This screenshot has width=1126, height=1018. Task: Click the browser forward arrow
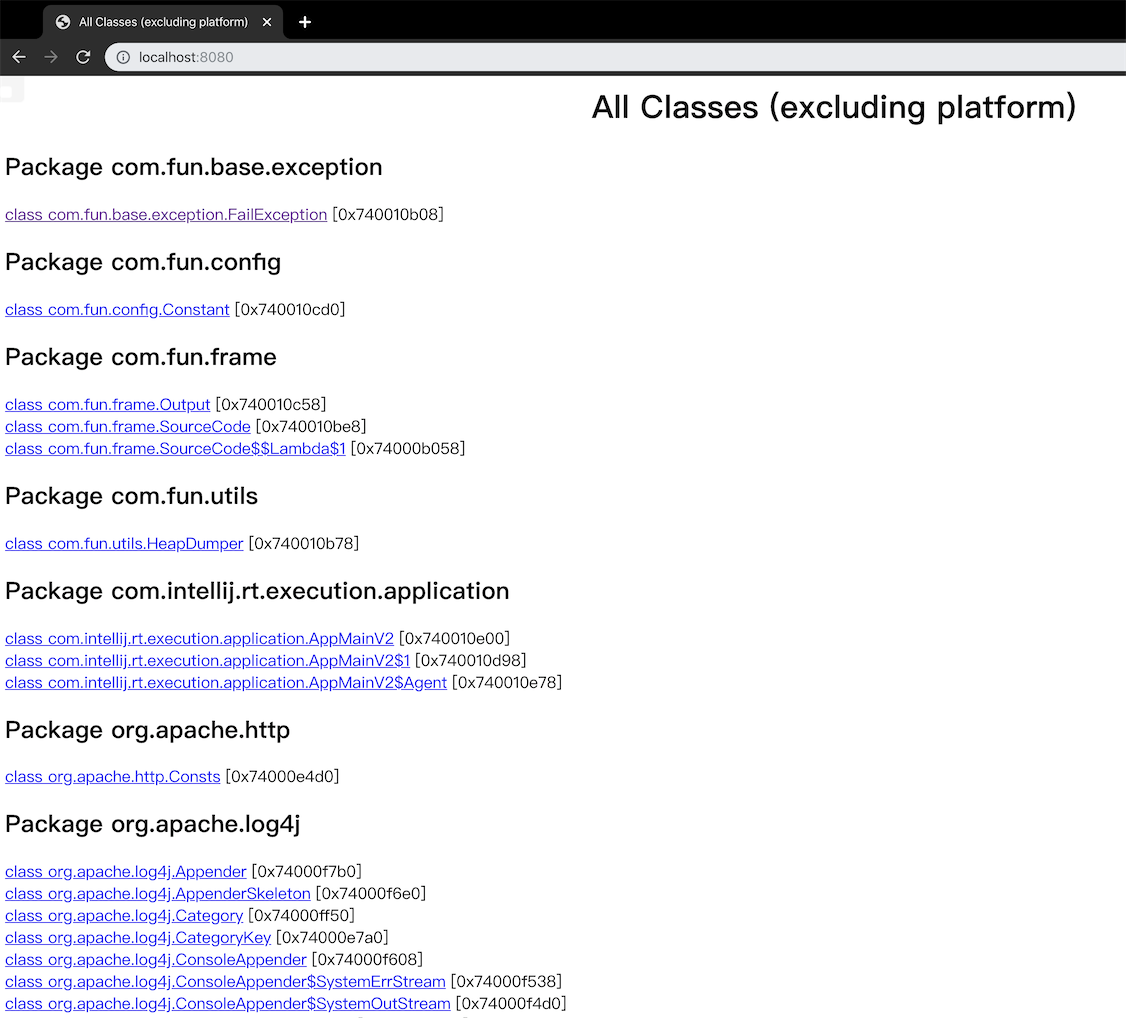tap(50, 57)
